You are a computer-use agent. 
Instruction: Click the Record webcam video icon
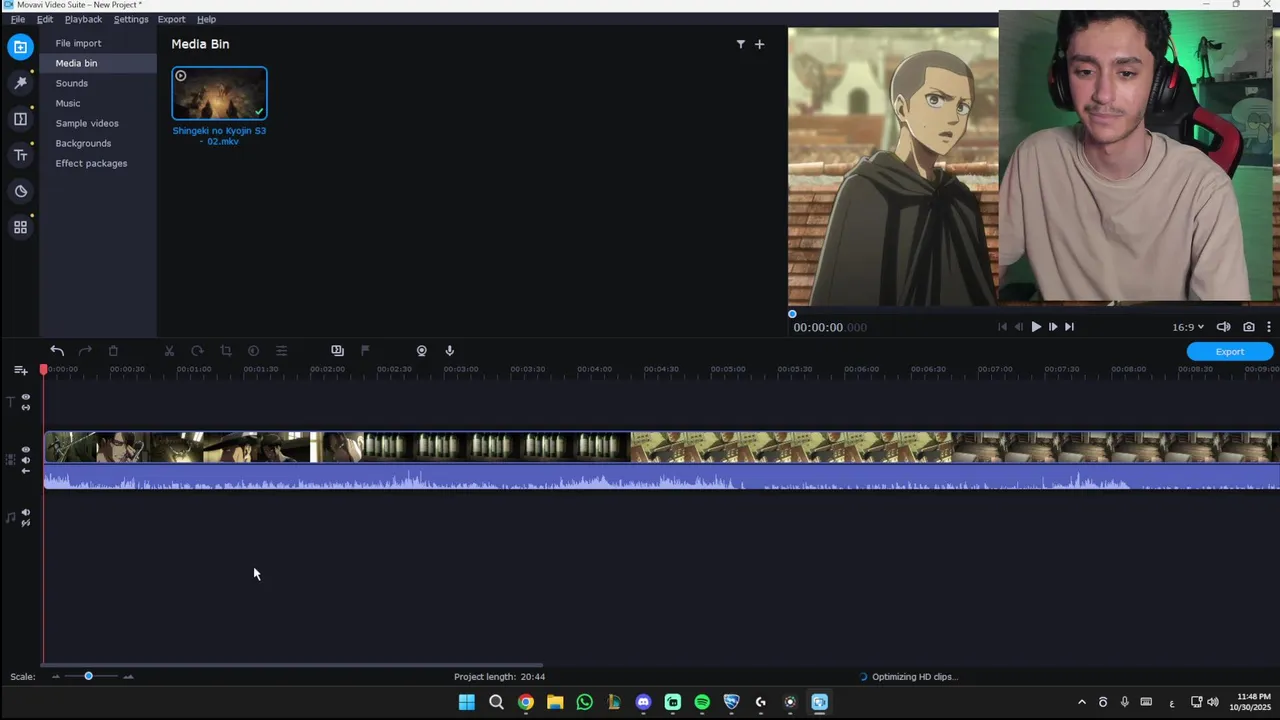(421, 351)
